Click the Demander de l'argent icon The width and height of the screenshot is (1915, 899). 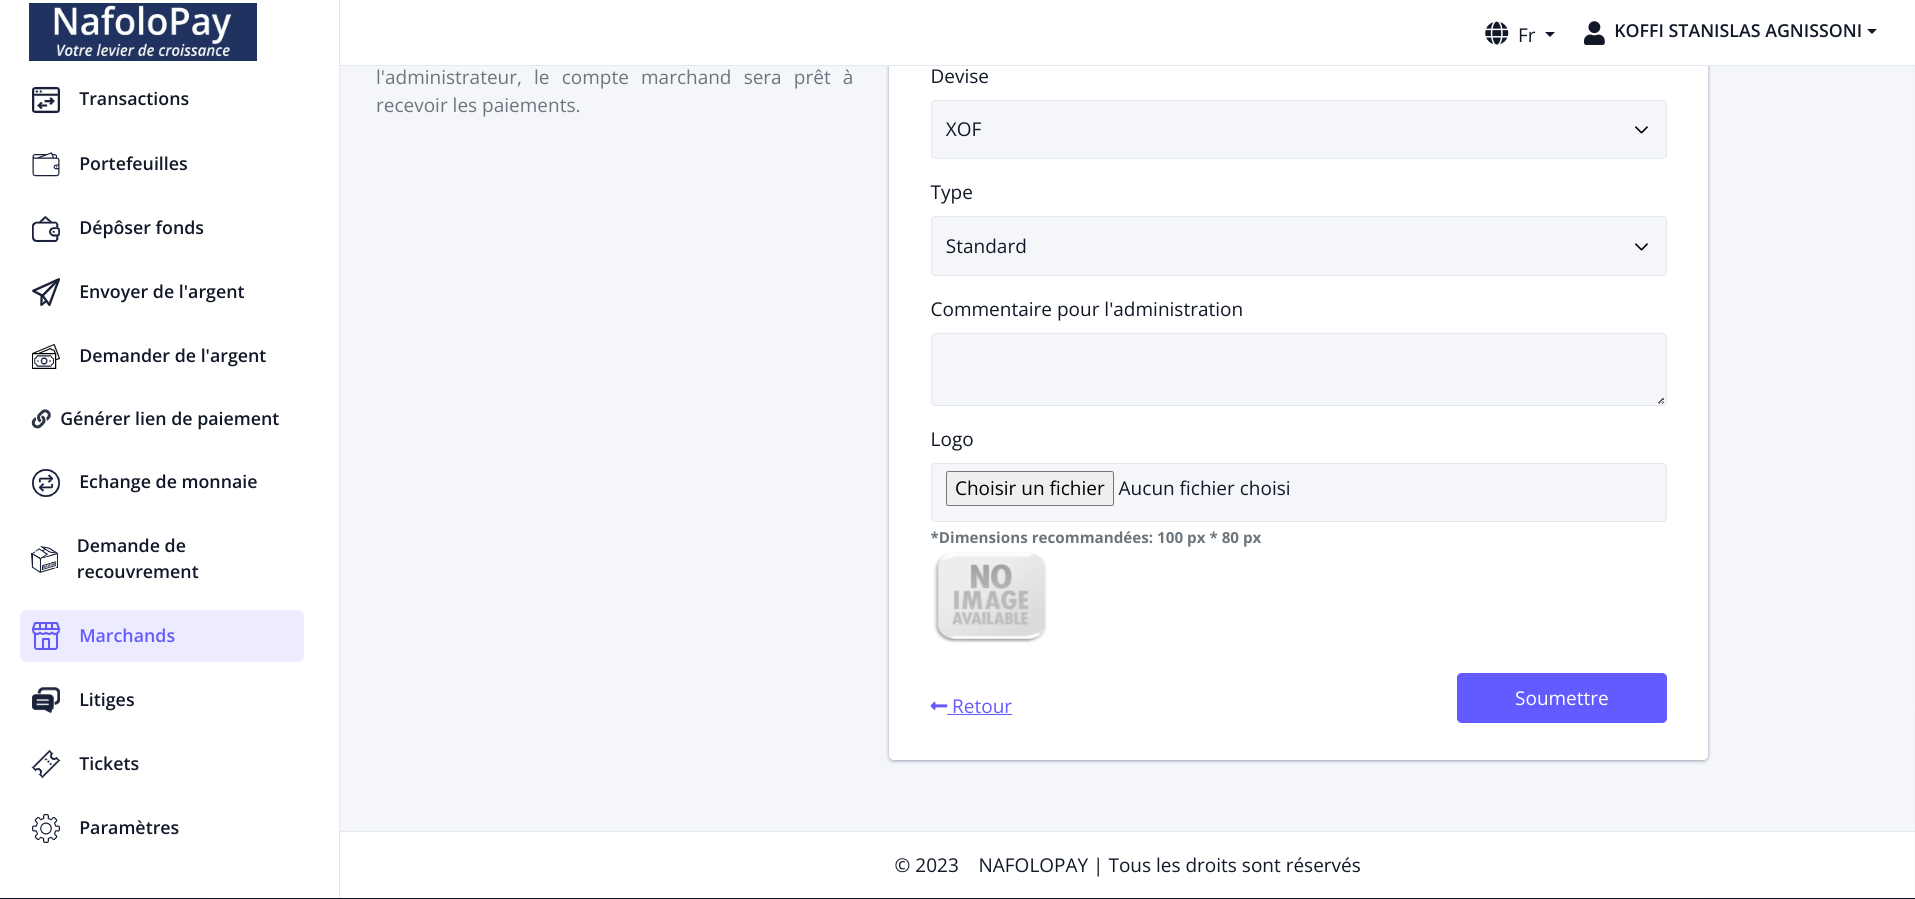pyautogui.click(x=46, y=356)
